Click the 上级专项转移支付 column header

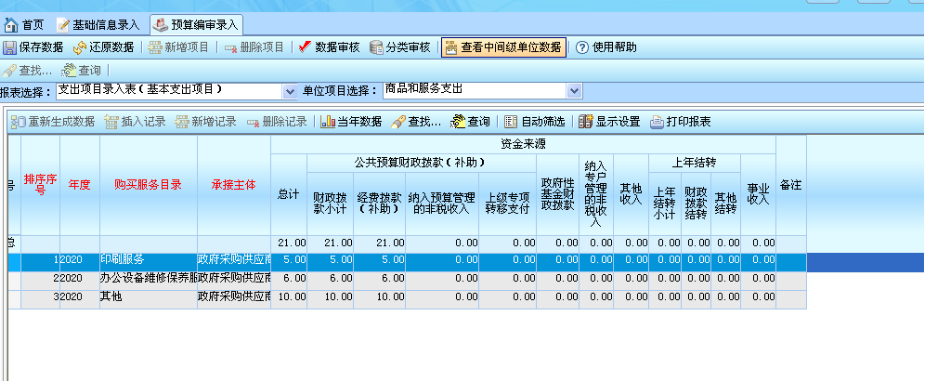[507, 203]
